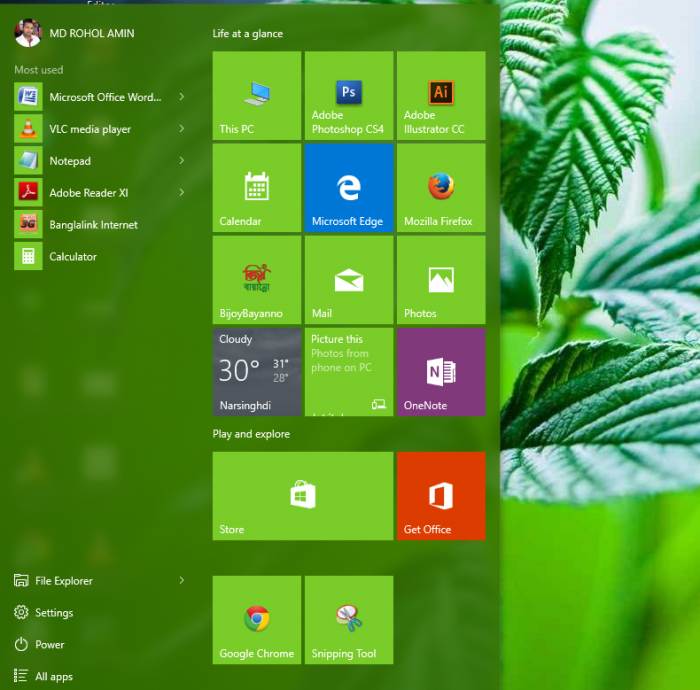
Task: Open the Store tile
Action: pyautogui.click(x=303, y=496)
